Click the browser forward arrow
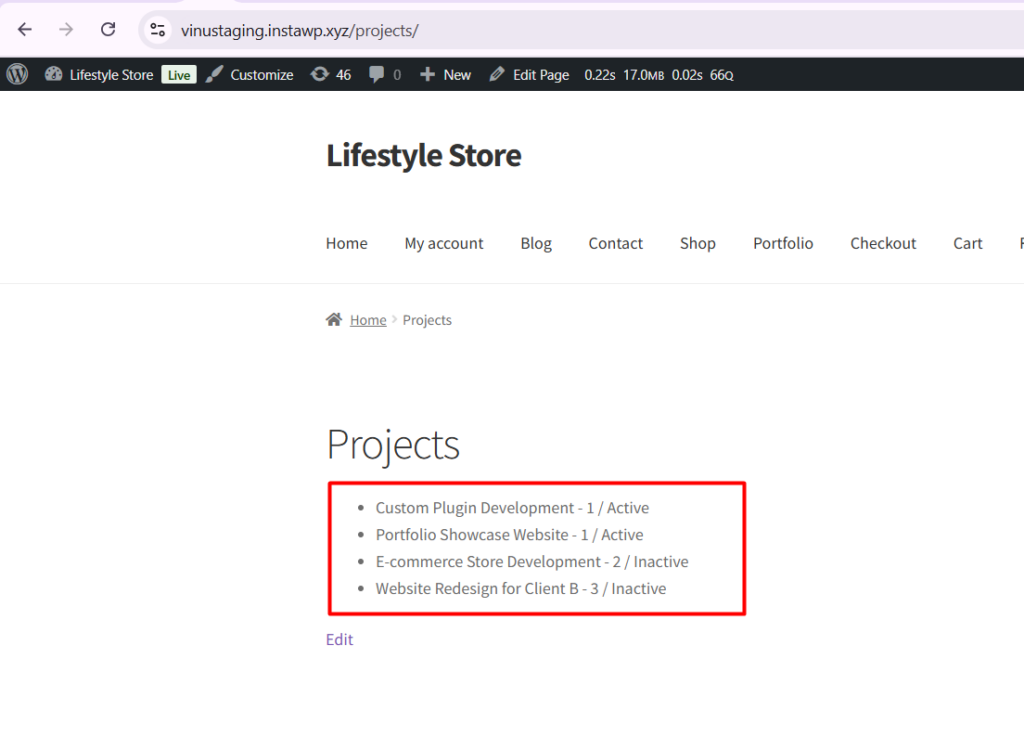This screenshot has width=1024, height=749. coord(66,30)
